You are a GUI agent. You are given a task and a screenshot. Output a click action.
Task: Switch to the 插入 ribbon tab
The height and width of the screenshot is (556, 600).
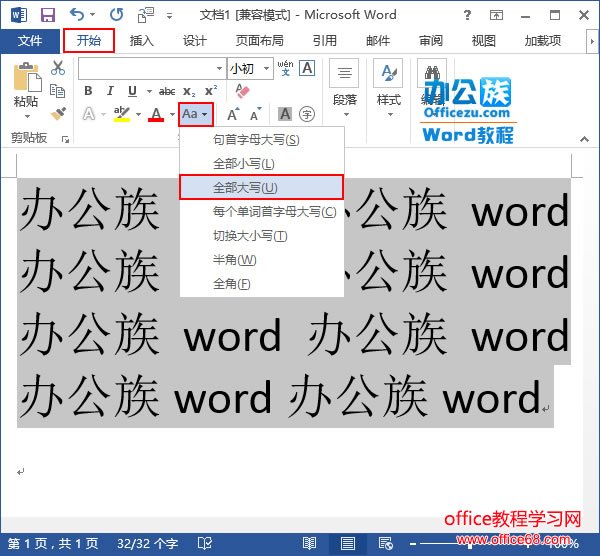point(142,41)
